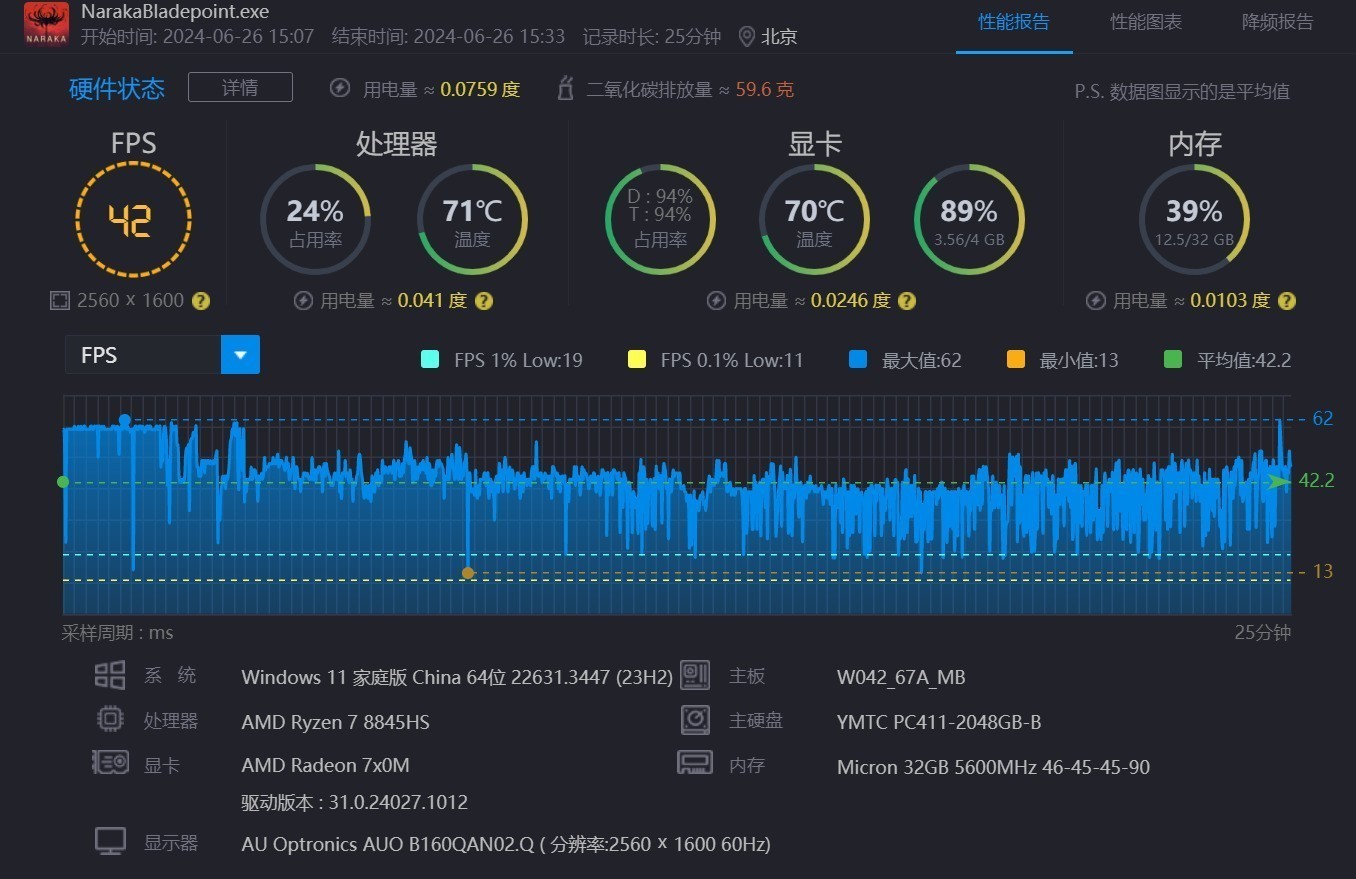Click the Naraka Bladepoint game logo icon
The height and width of the screenshot is (879, 1356).
(46, 25)
